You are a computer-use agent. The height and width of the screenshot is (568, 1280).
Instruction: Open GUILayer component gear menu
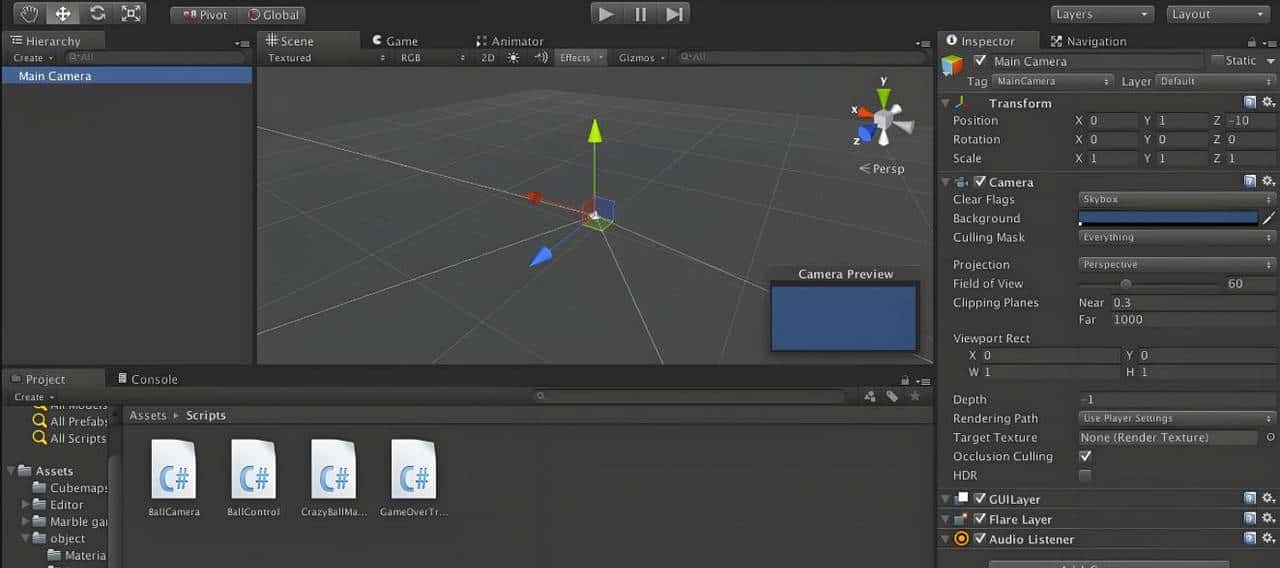pos(1268,498)
